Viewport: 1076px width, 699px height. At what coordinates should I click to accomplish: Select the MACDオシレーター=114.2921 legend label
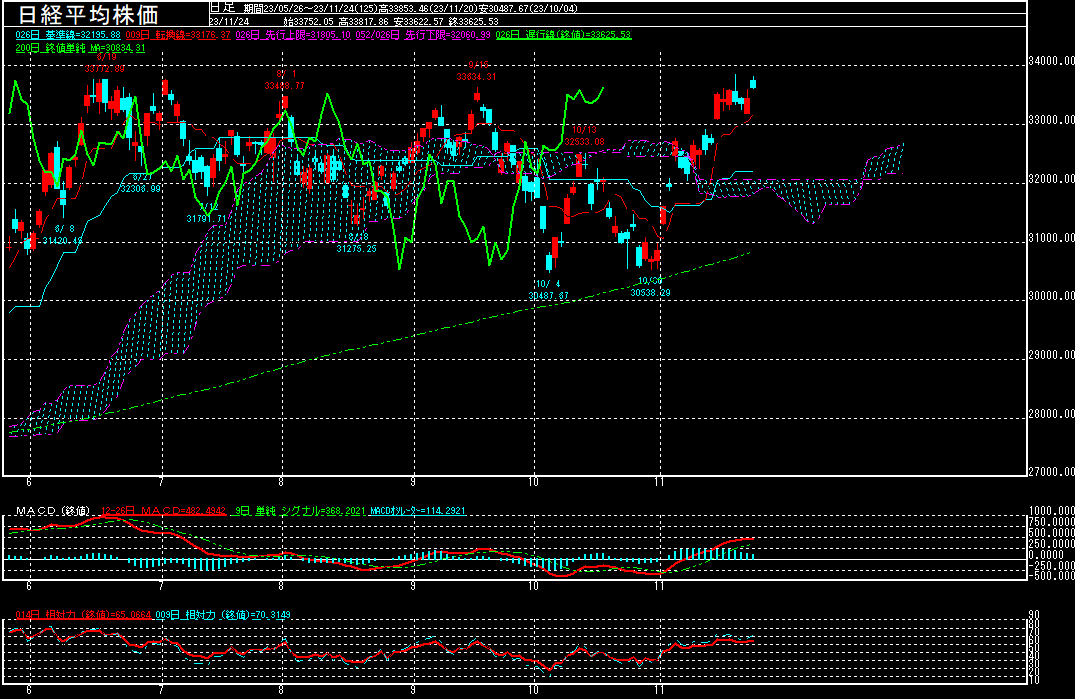(417, 511)
